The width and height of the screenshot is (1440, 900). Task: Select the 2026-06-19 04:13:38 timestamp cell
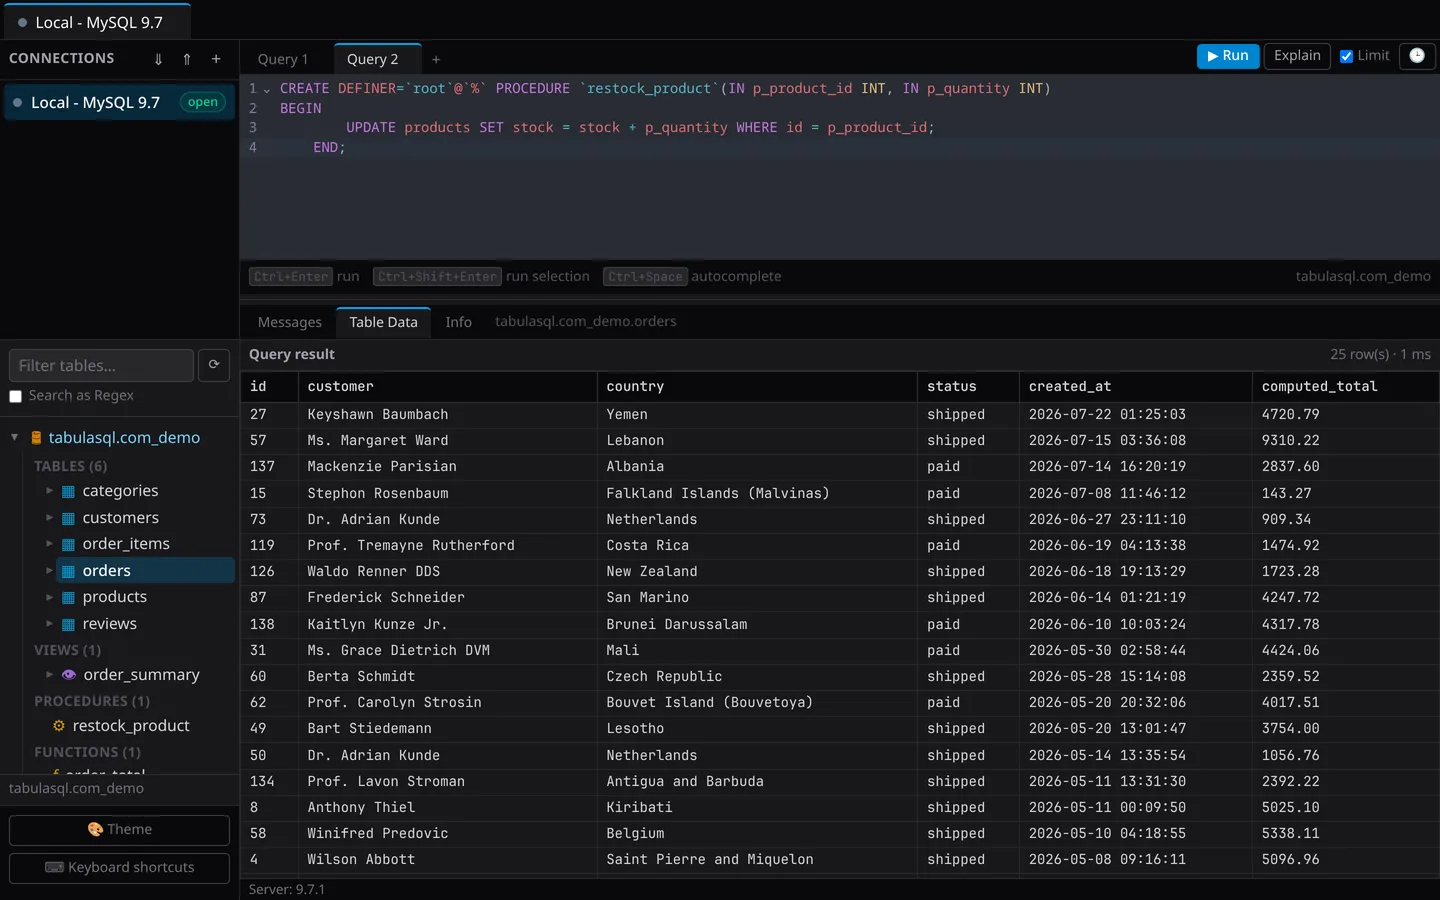(1135, 546)
